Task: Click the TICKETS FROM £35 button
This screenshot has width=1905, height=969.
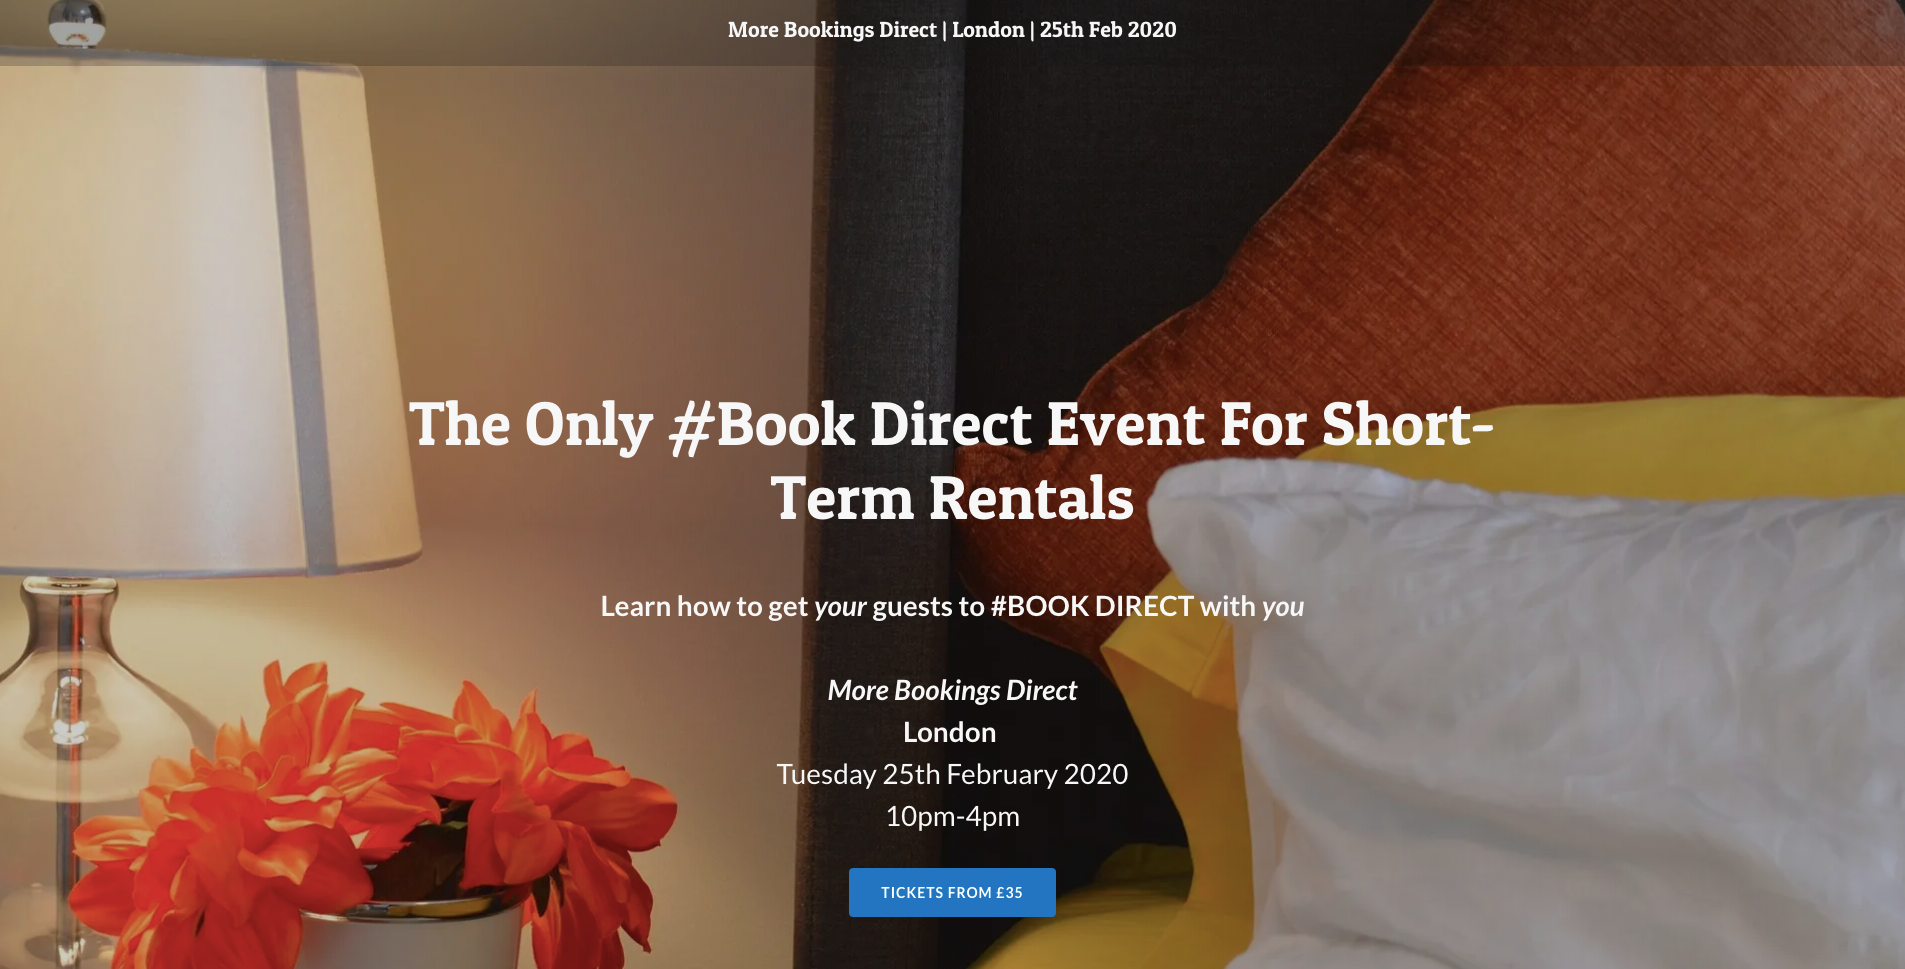Action: pos(952,892)
